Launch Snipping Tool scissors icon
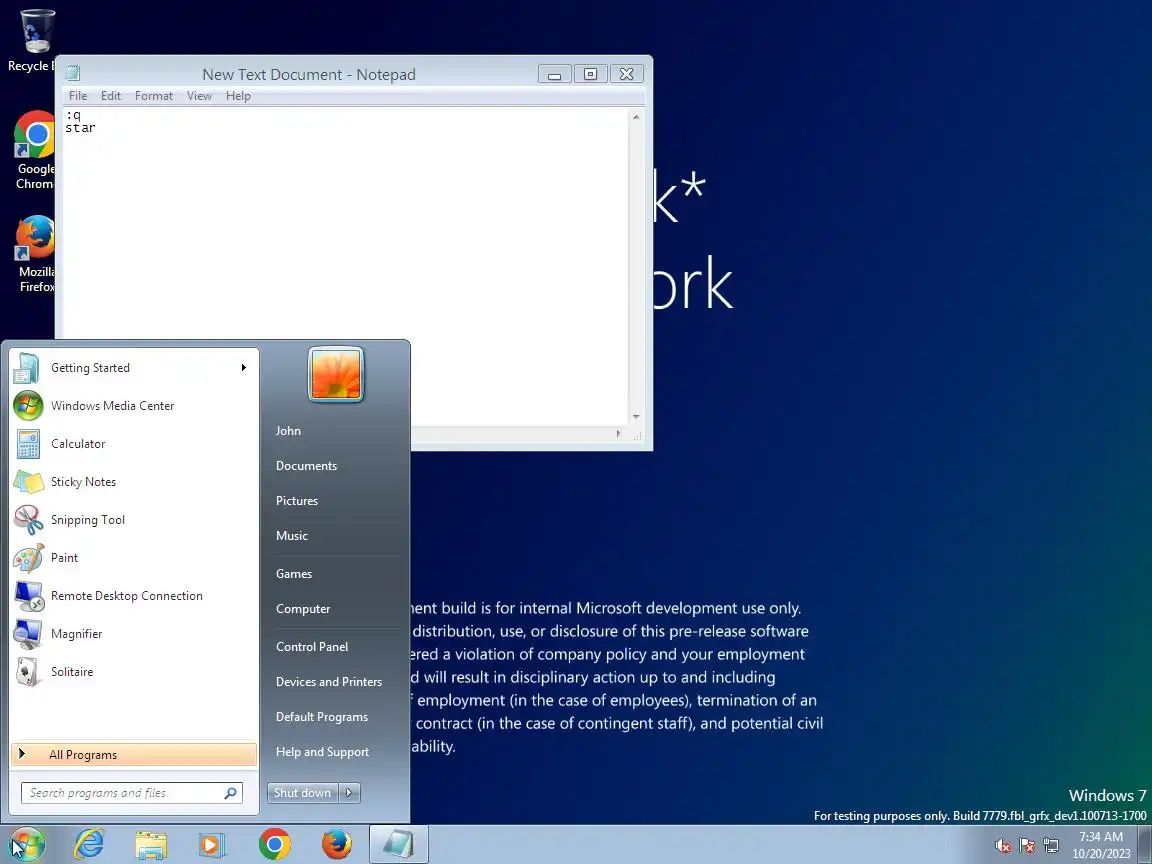The image size is (1152, 864). tap(28, 520)
